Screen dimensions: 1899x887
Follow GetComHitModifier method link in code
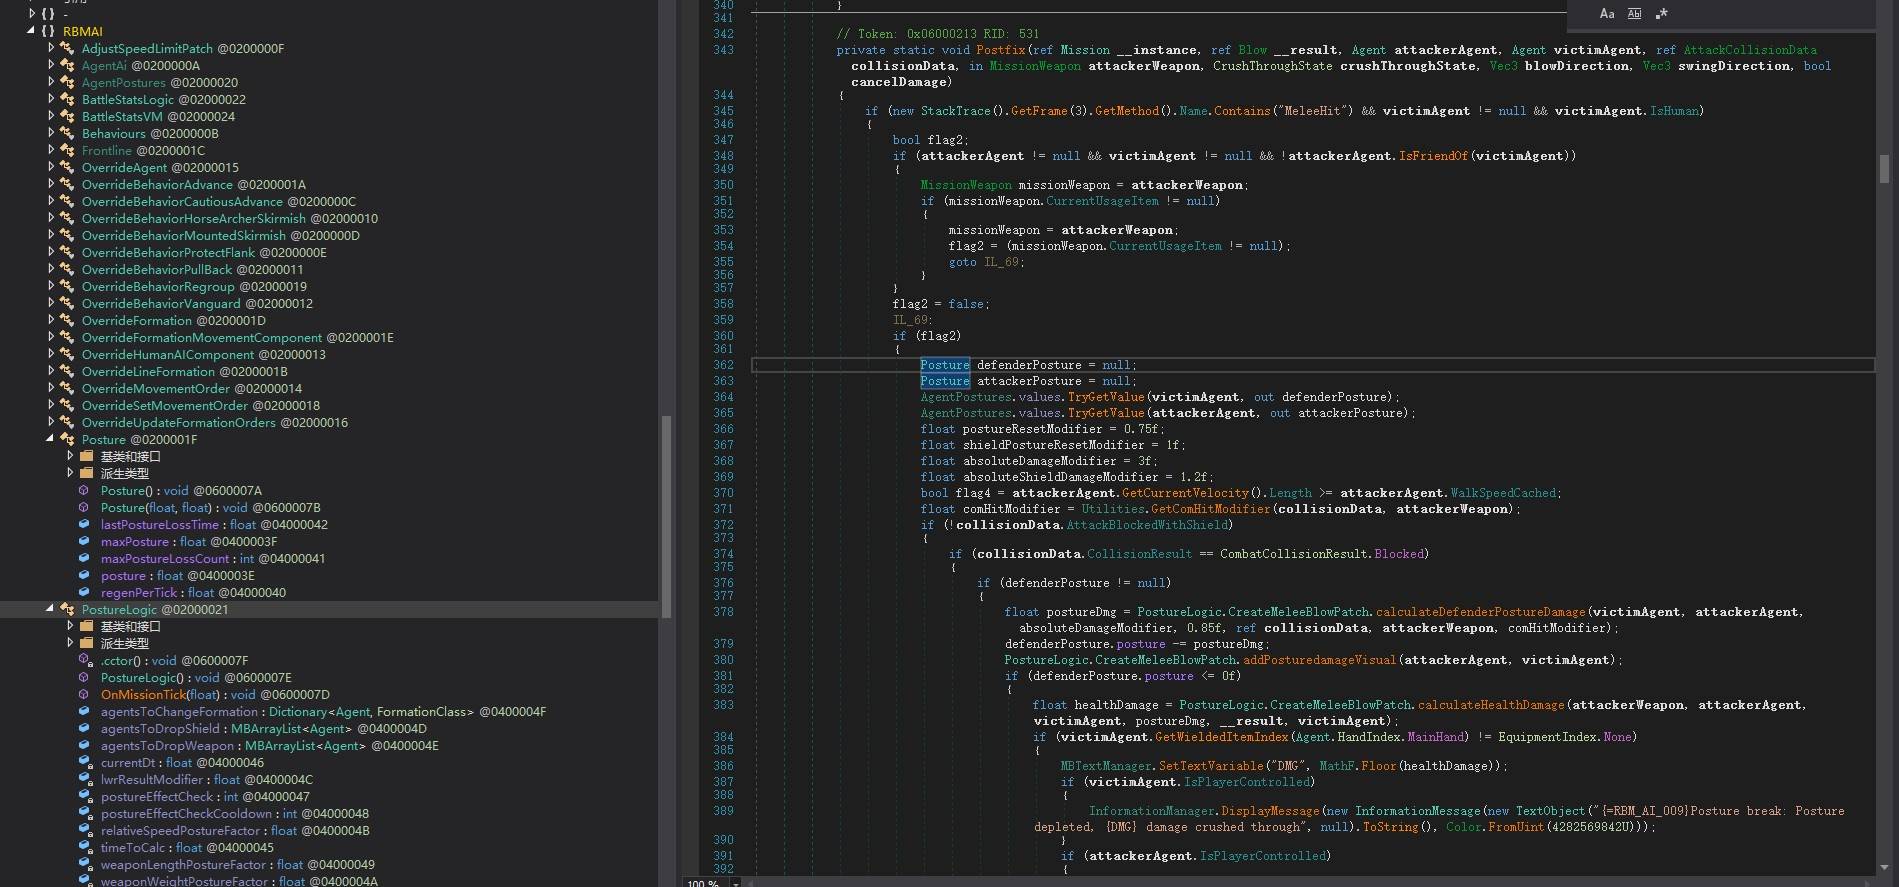click(1211, 509)
